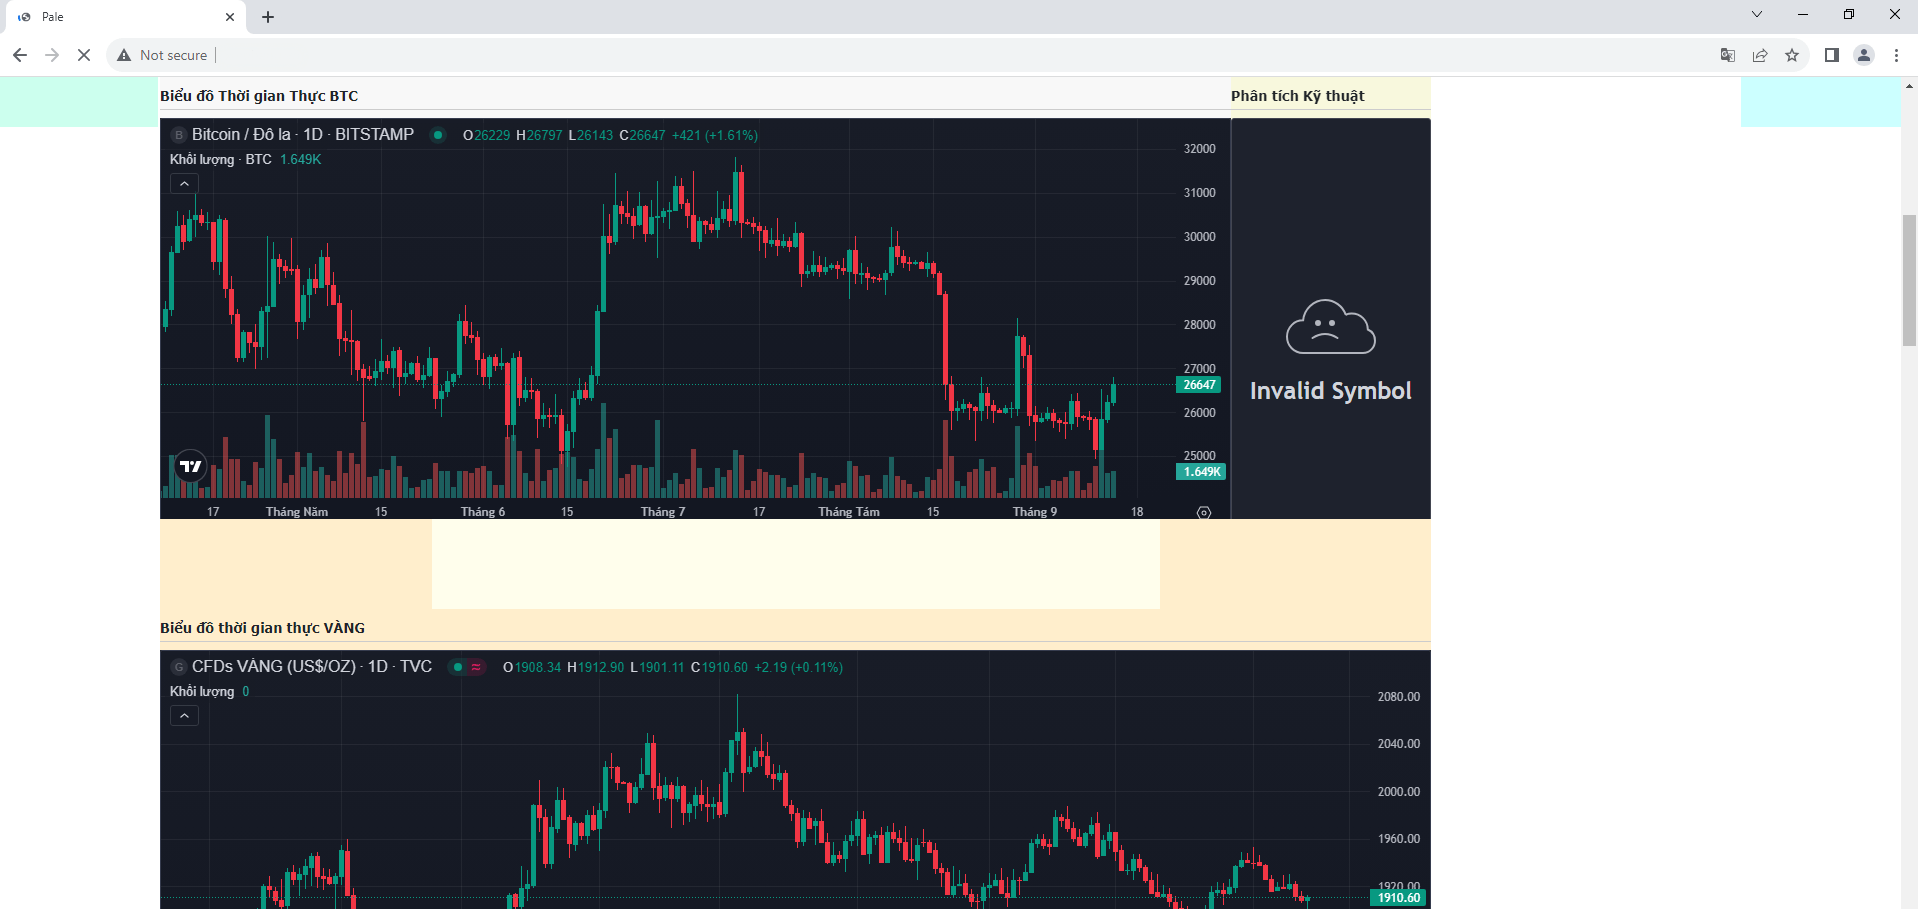Select the Pale browser tab
The height and width of the screenshot is (909, 1918).
point(125,17)
